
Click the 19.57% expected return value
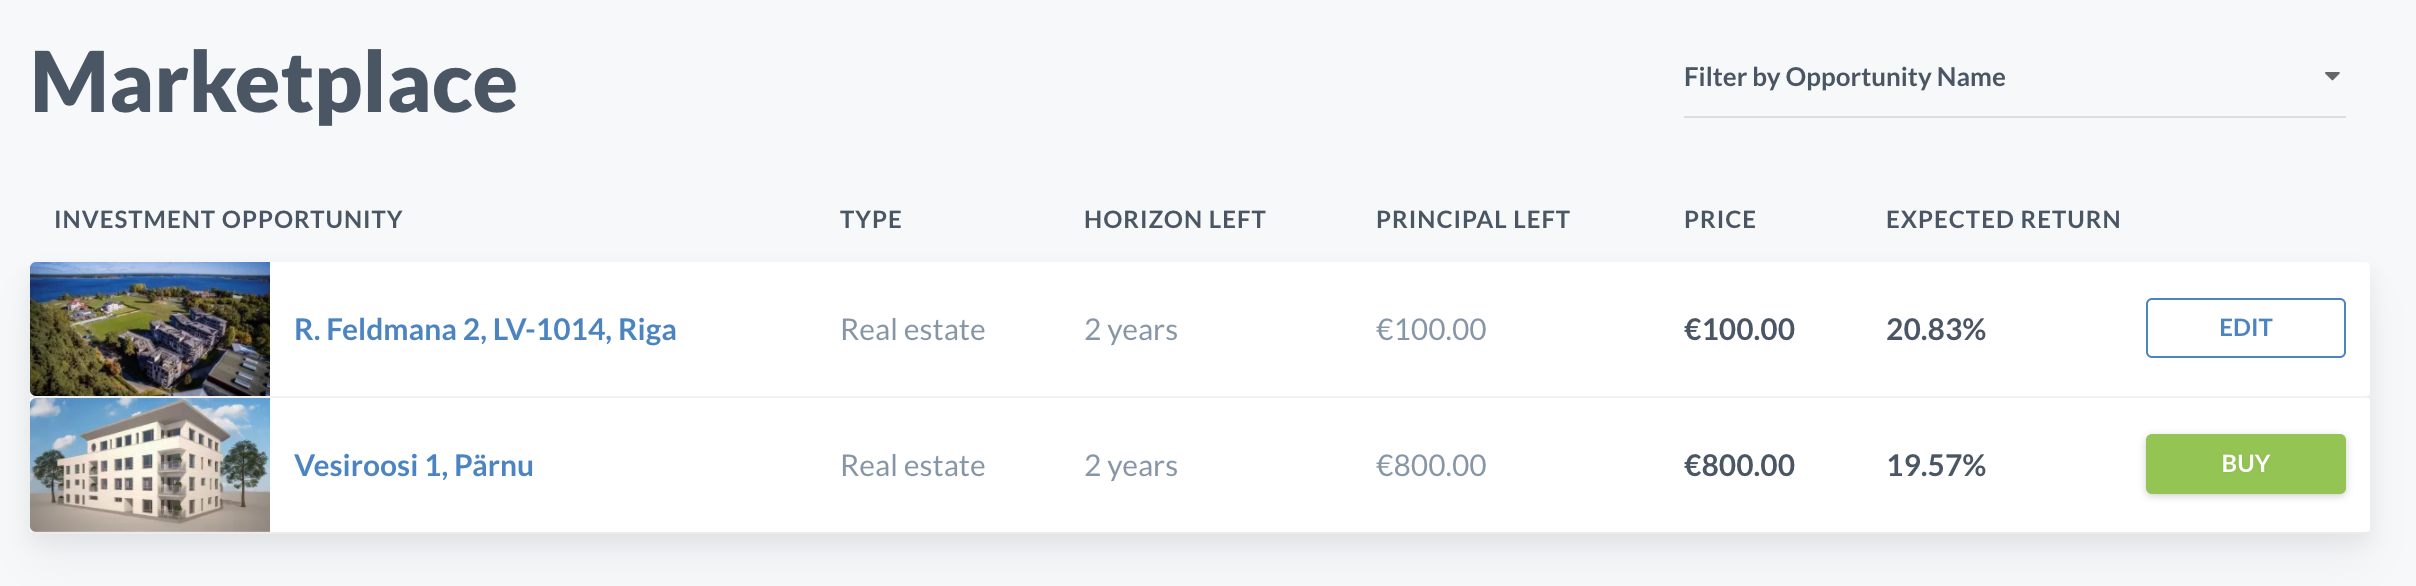1936,465
